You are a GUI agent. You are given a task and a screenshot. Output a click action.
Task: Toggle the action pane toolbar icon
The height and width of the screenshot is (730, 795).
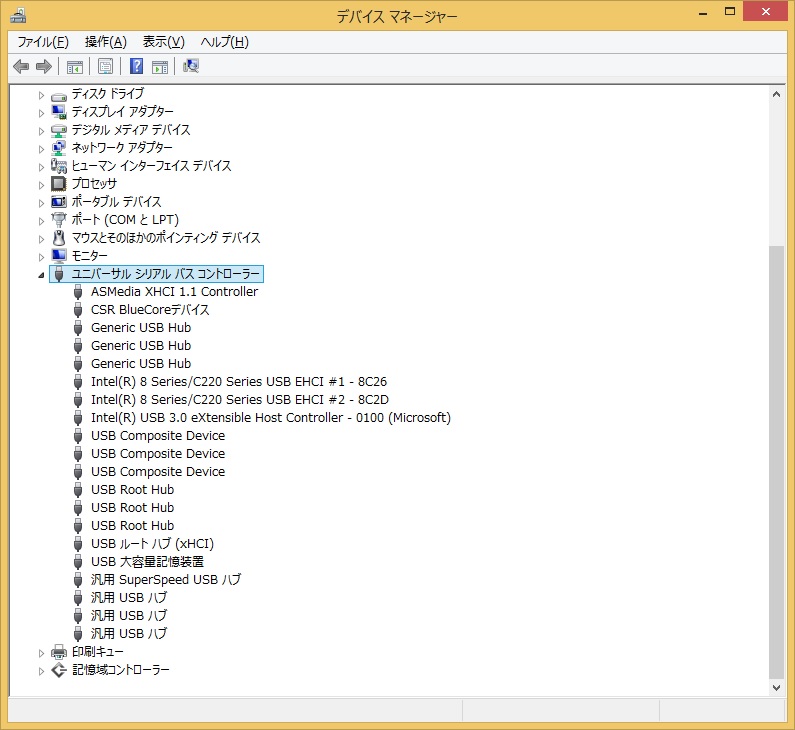point(160,66)
